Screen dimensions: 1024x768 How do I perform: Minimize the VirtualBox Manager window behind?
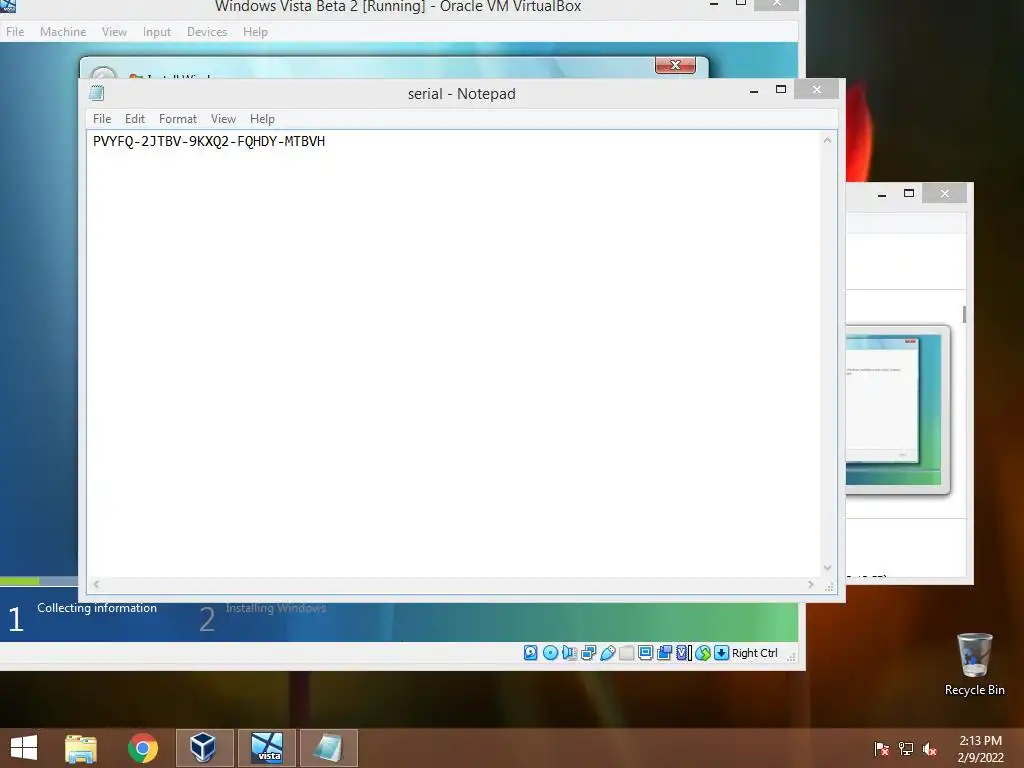click(x=882, y=193)
